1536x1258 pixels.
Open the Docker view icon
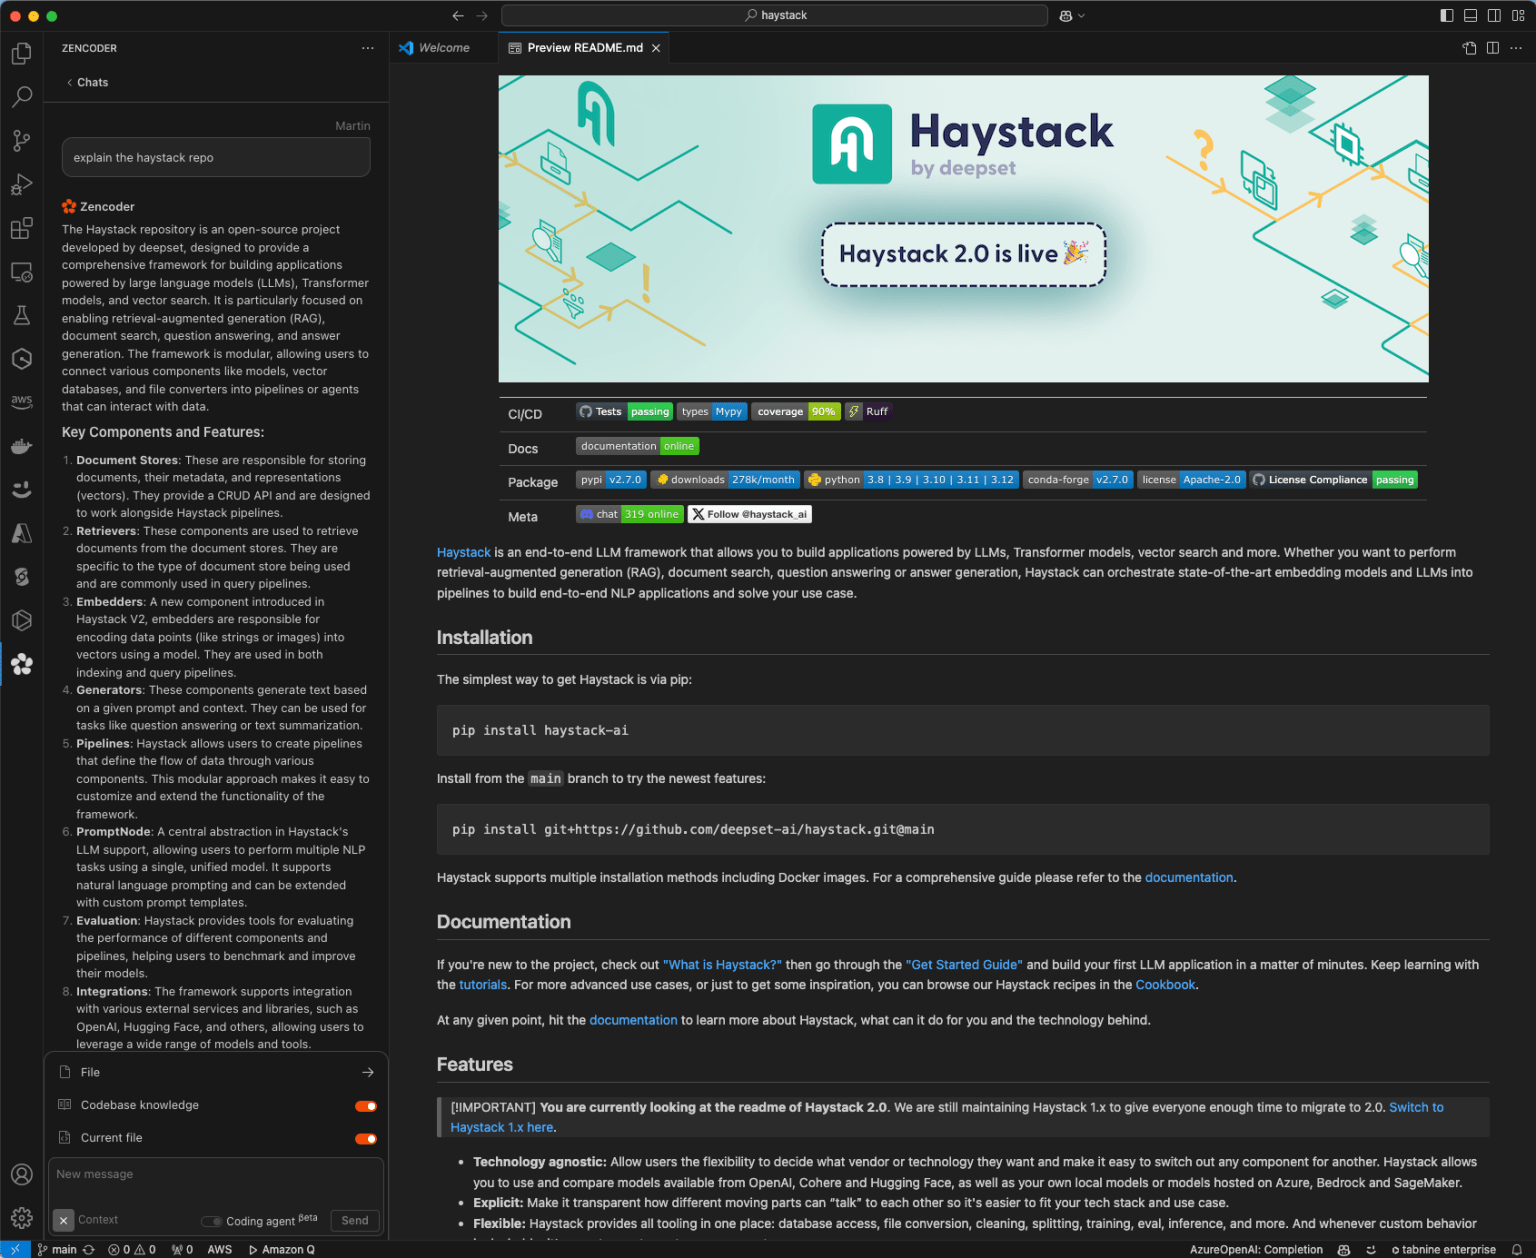[x=21, y=446]
